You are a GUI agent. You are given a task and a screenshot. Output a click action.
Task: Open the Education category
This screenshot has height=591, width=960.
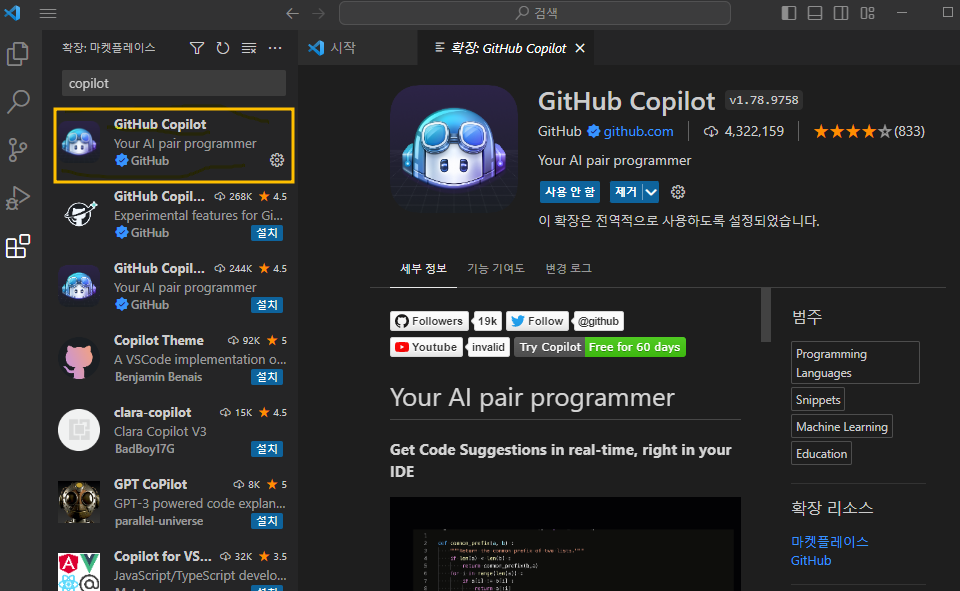(x=821, y=453)
